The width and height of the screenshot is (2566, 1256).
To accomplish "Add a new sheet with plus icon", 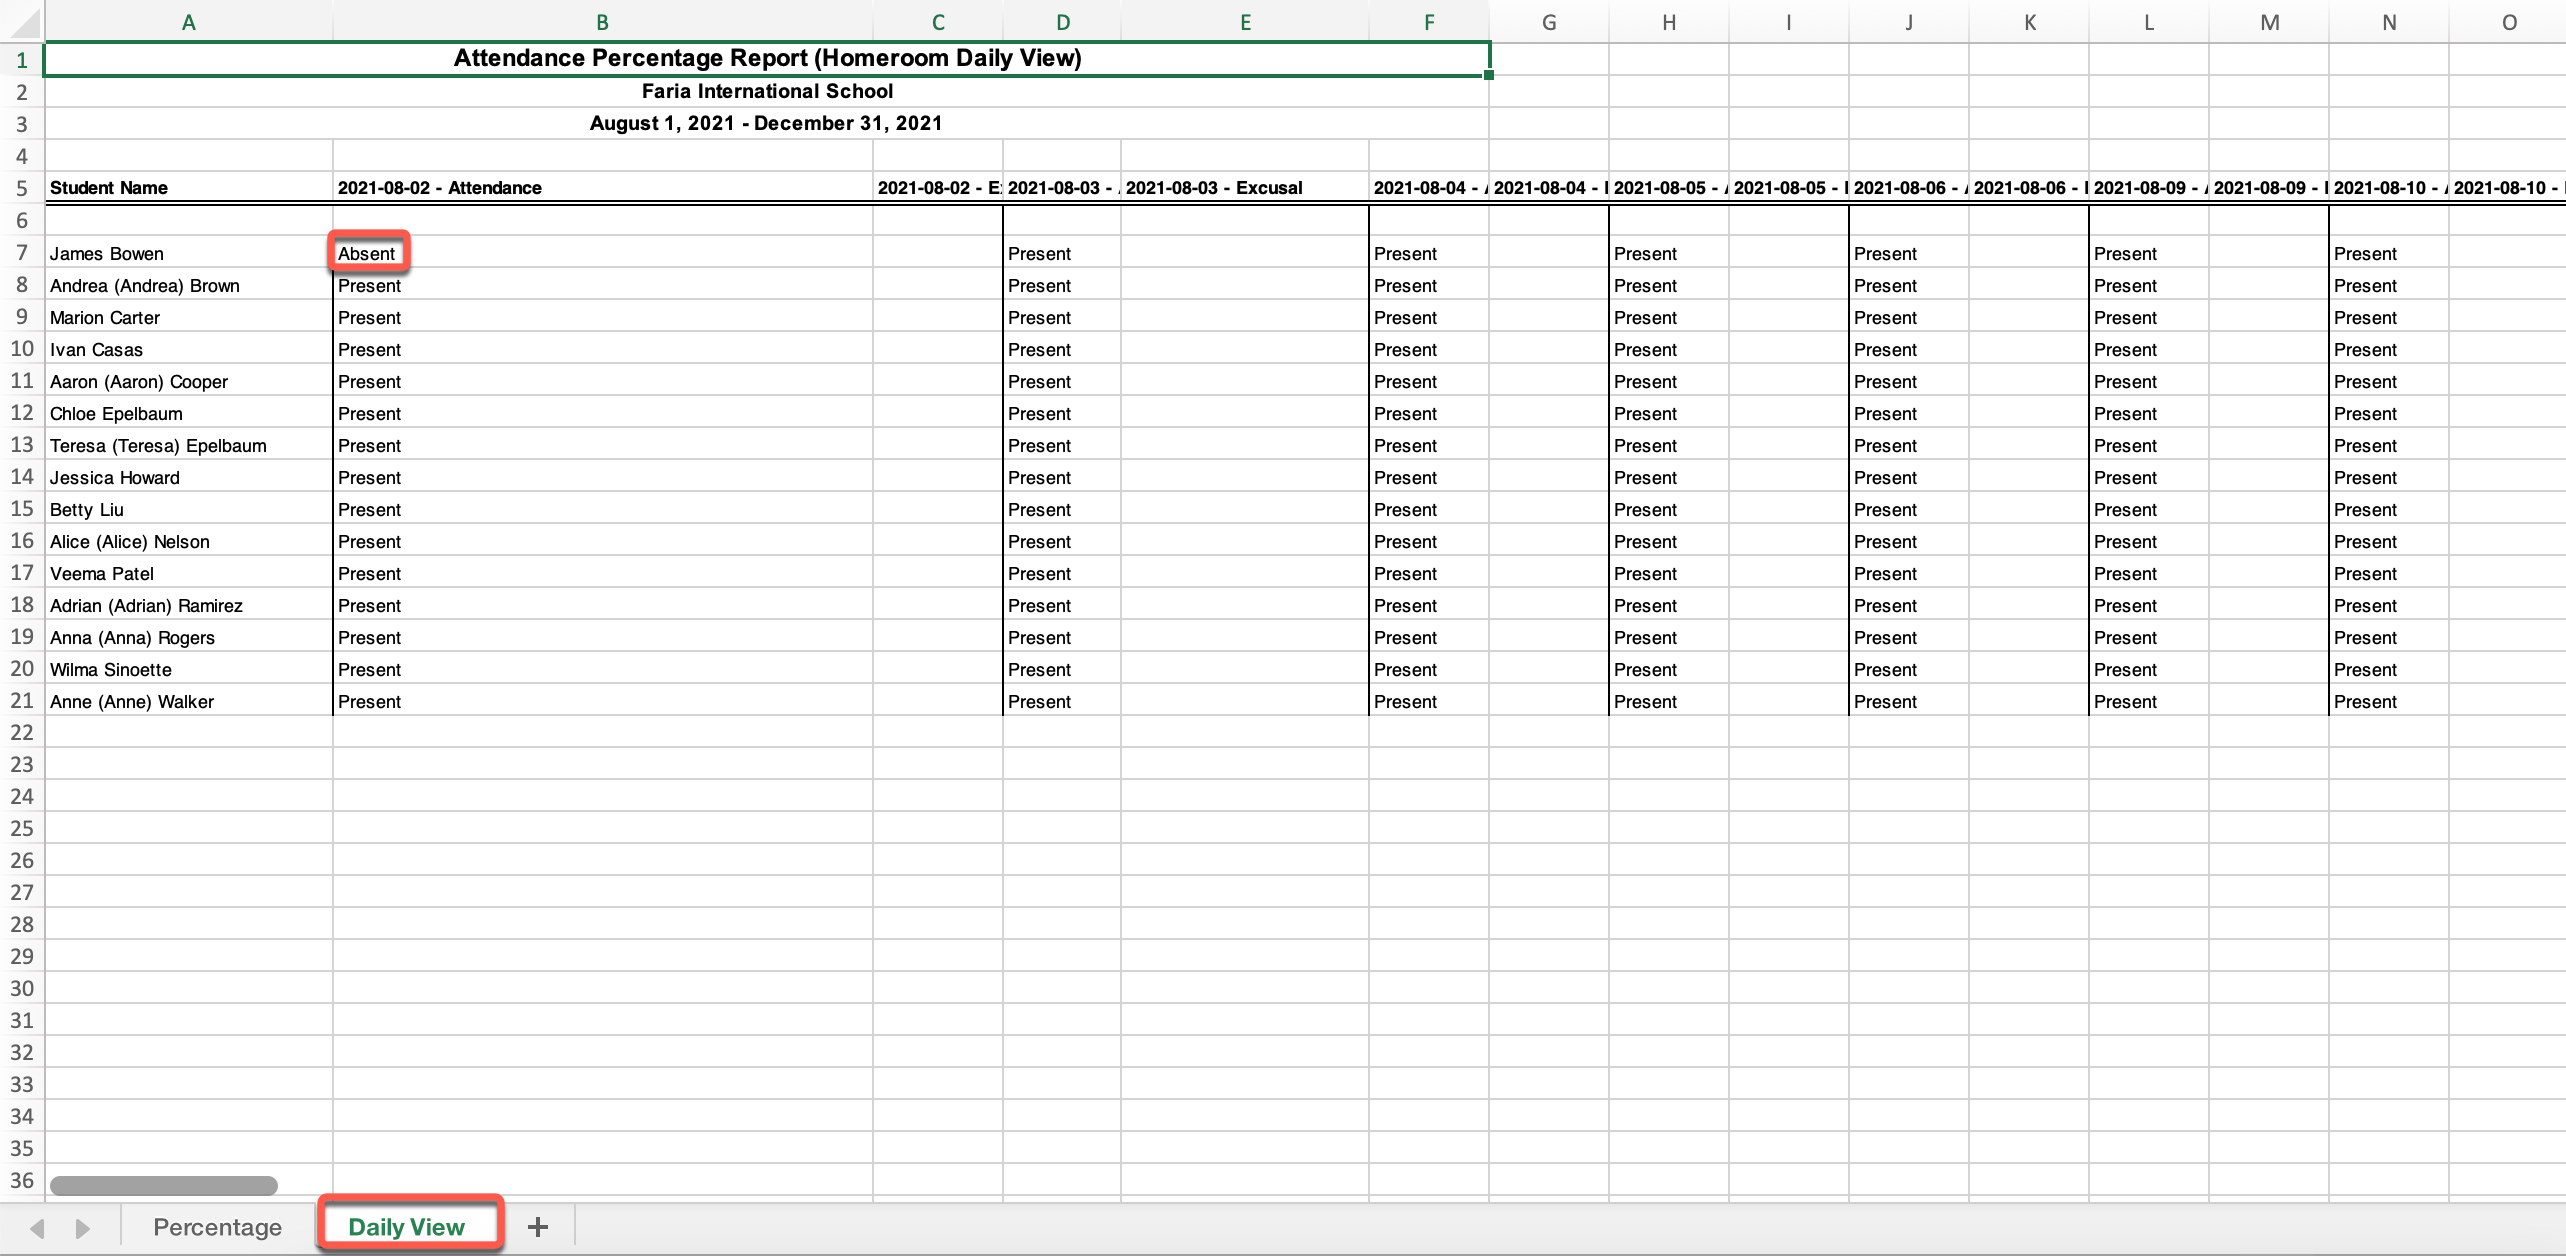I will click(x=538, y=1227).
